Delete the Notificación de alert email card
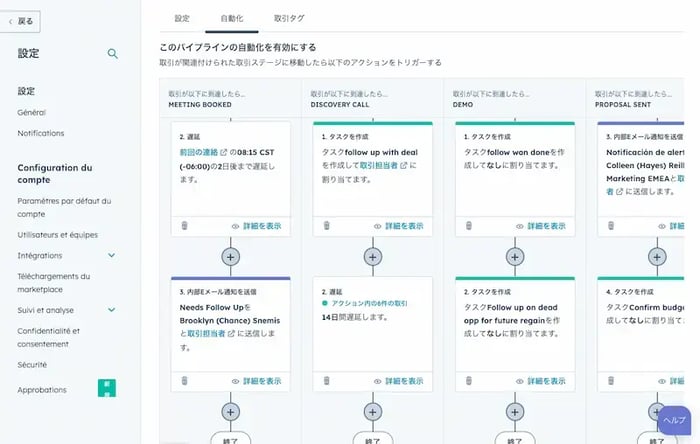700x444 pixels. click(x=611, y=226)
